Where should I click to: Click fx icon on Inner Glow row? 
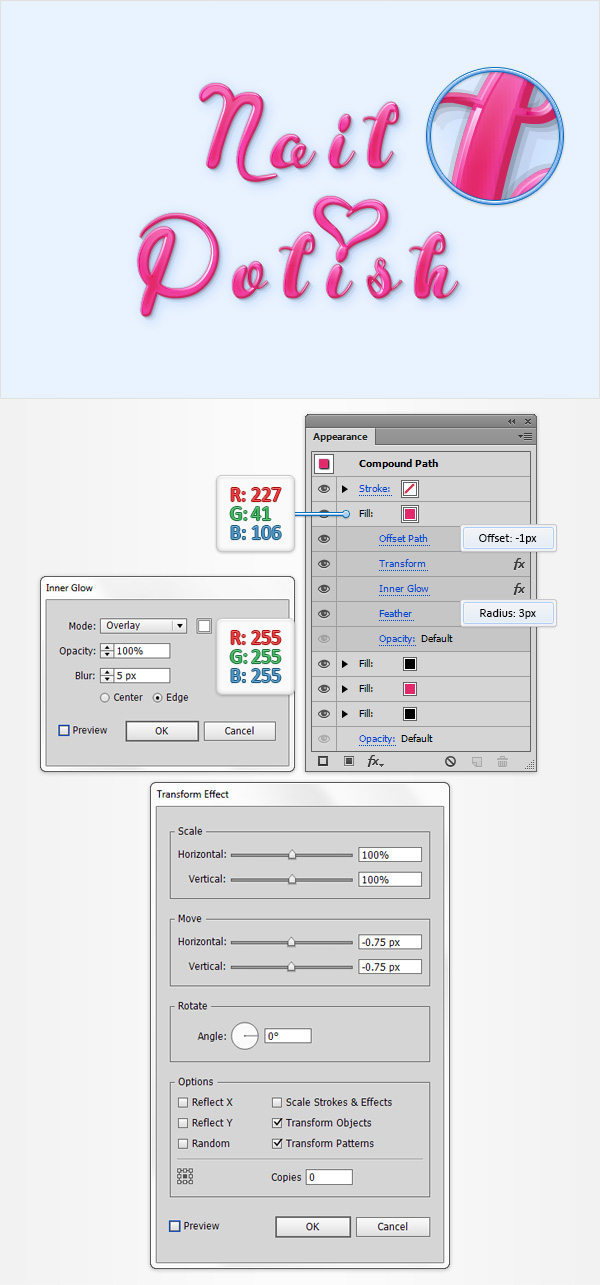point(519,589)
